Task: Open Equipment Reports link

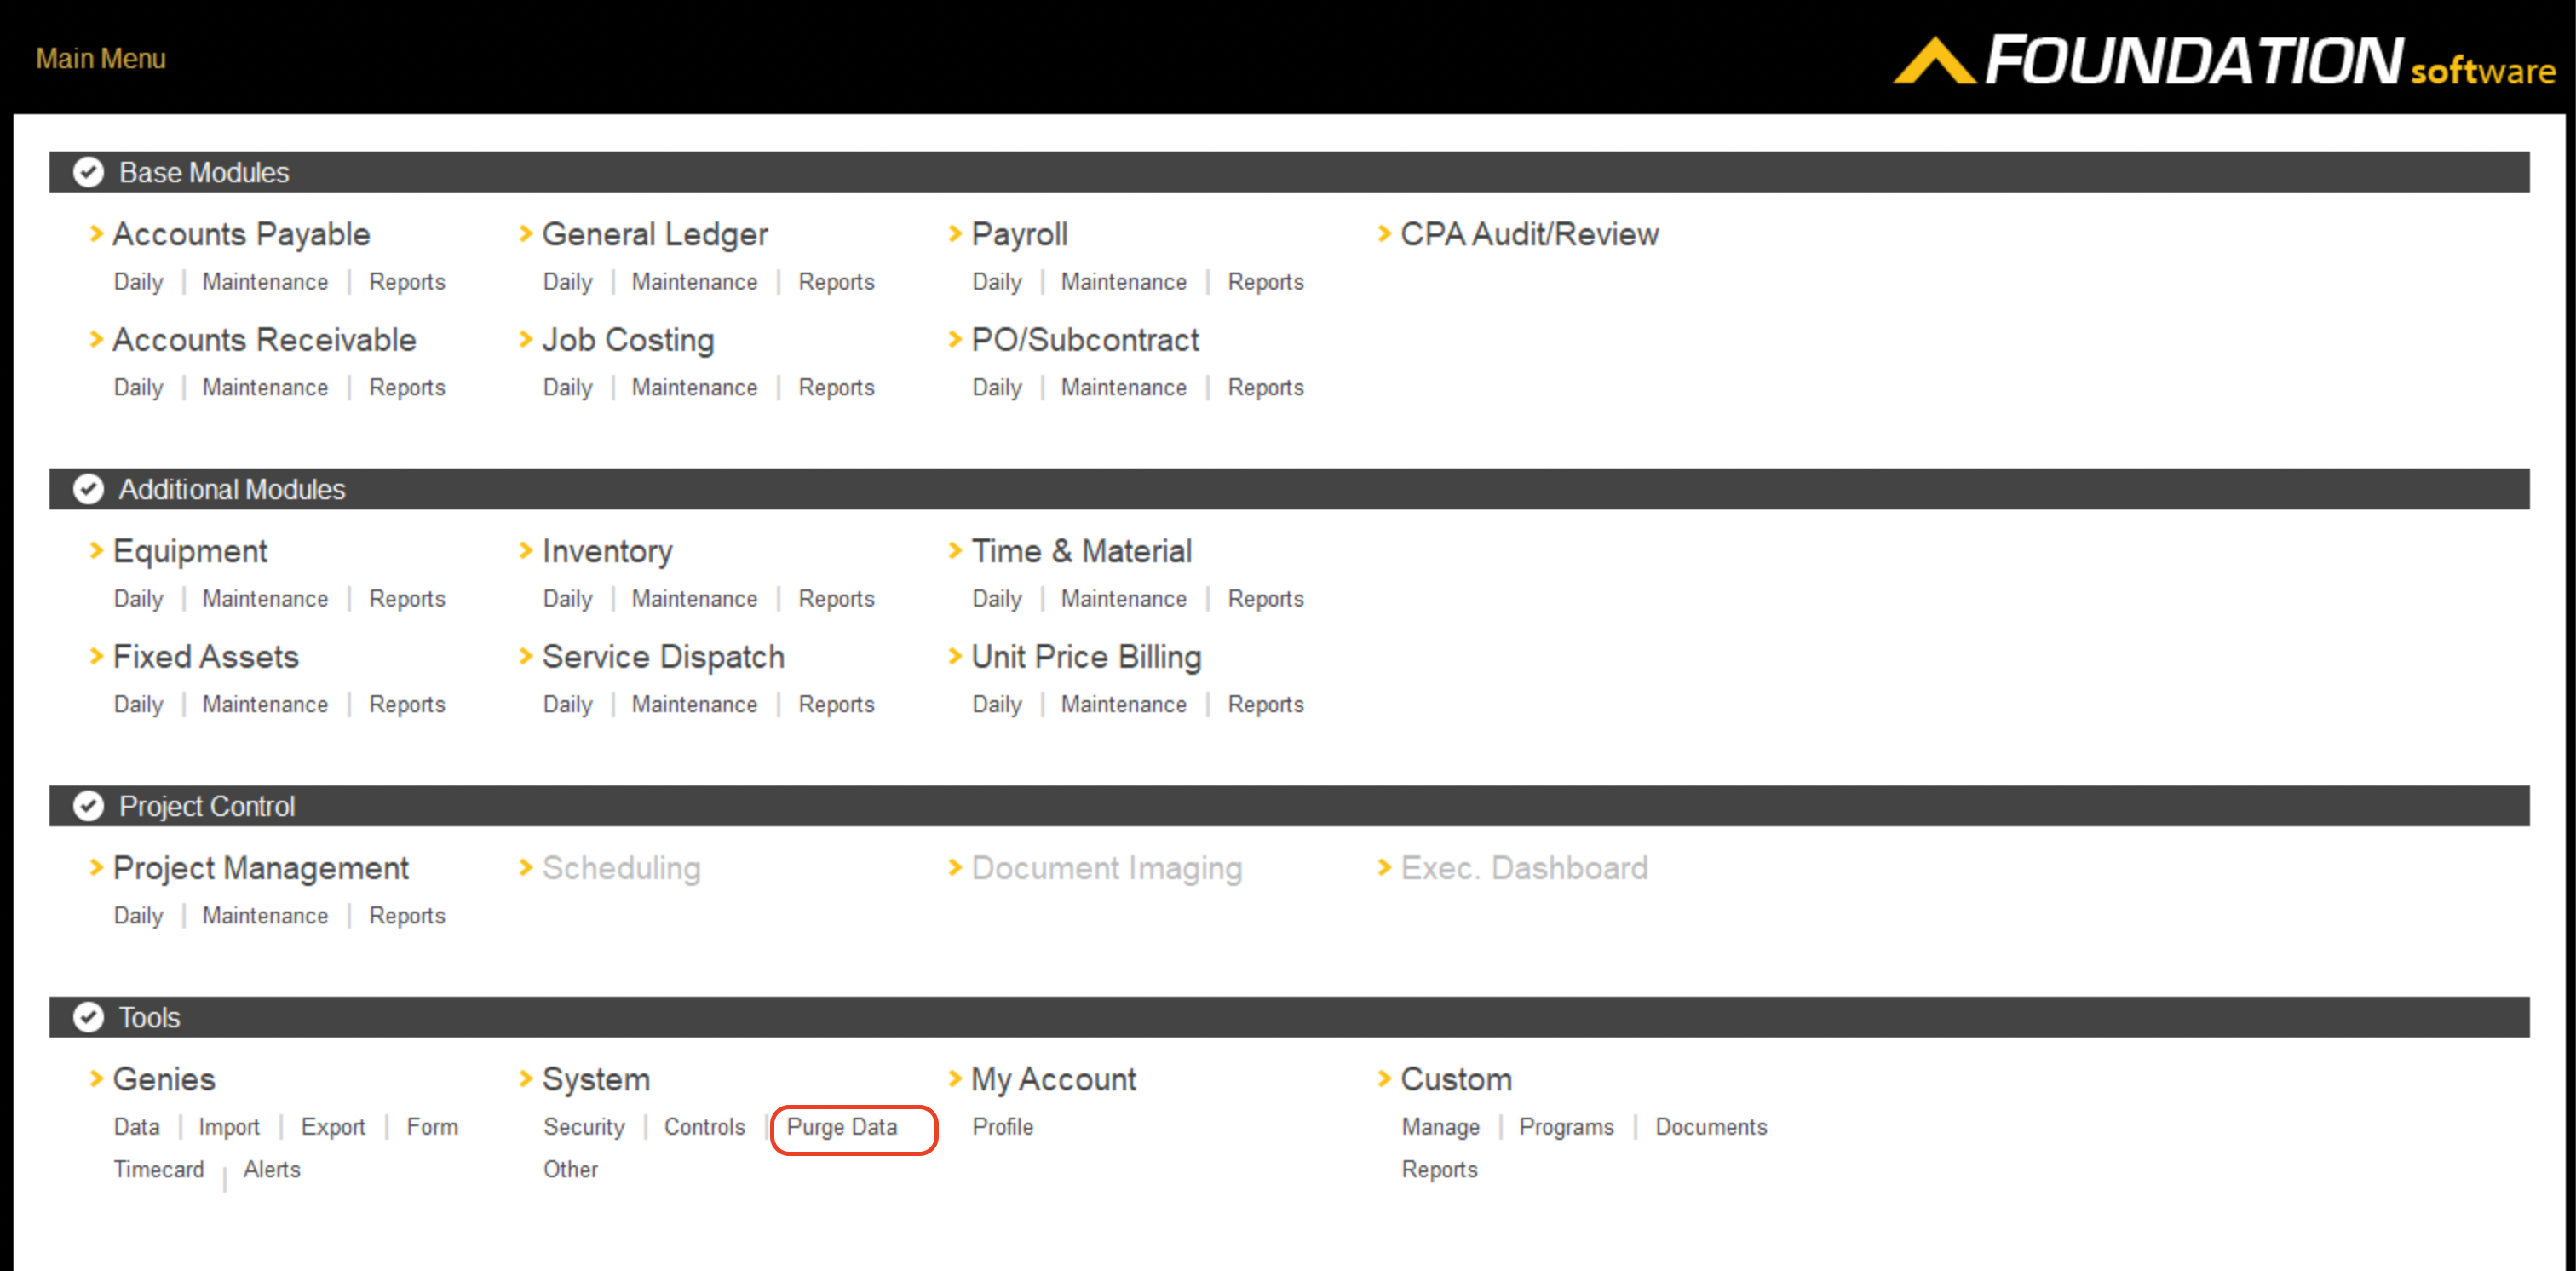Action: coord(407,599)
